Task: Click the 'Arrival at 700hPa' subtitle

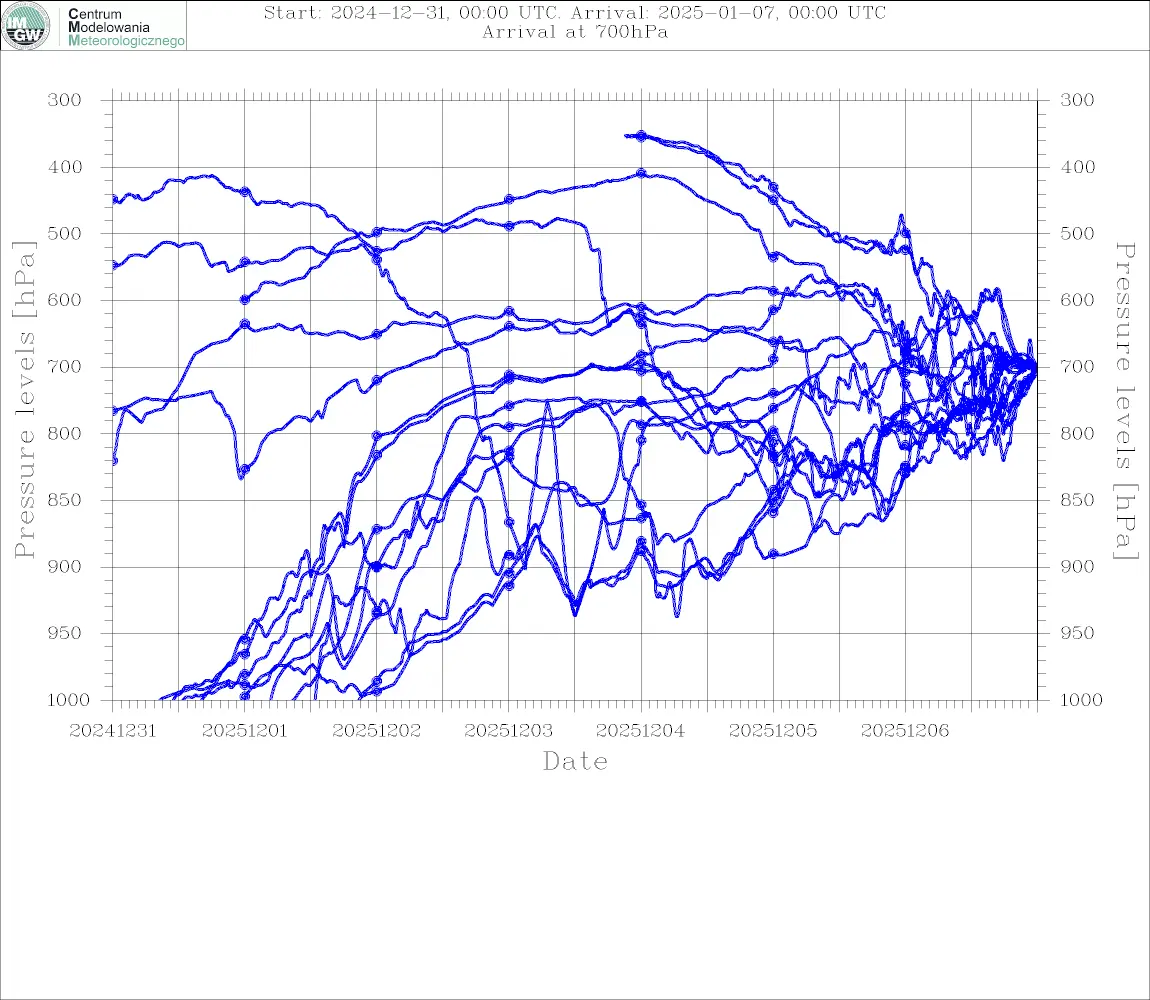Action: click(575, 32)
